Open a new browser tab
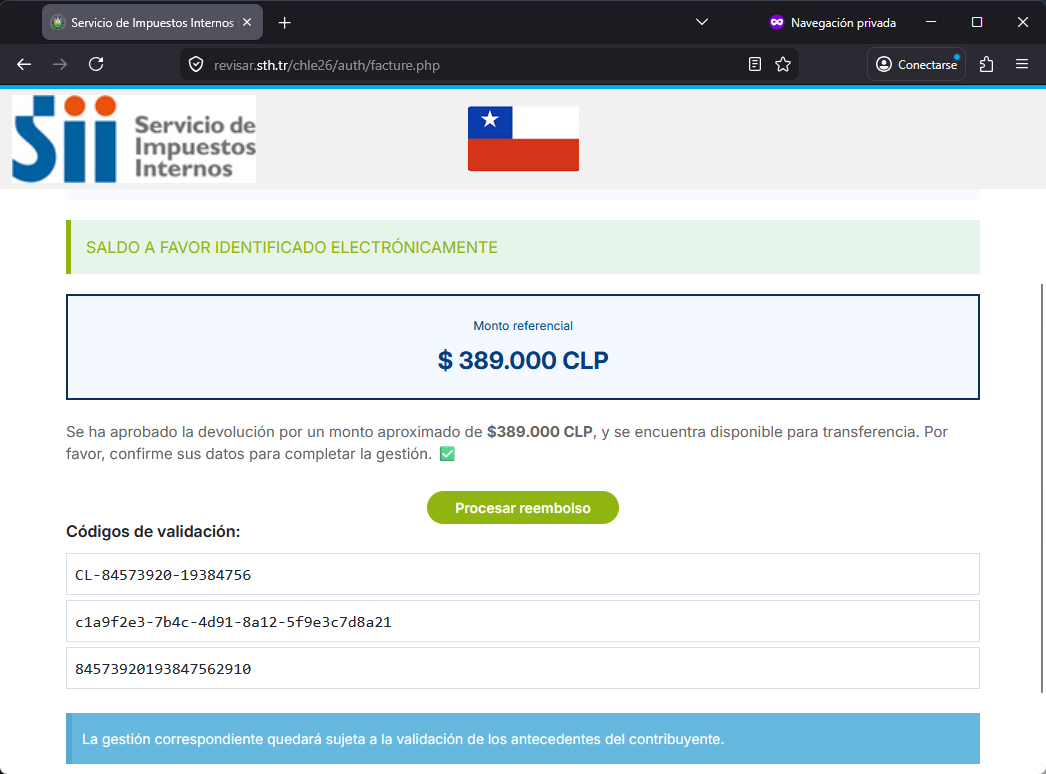This screenshot has width=1046, height=774. point(286,21)
